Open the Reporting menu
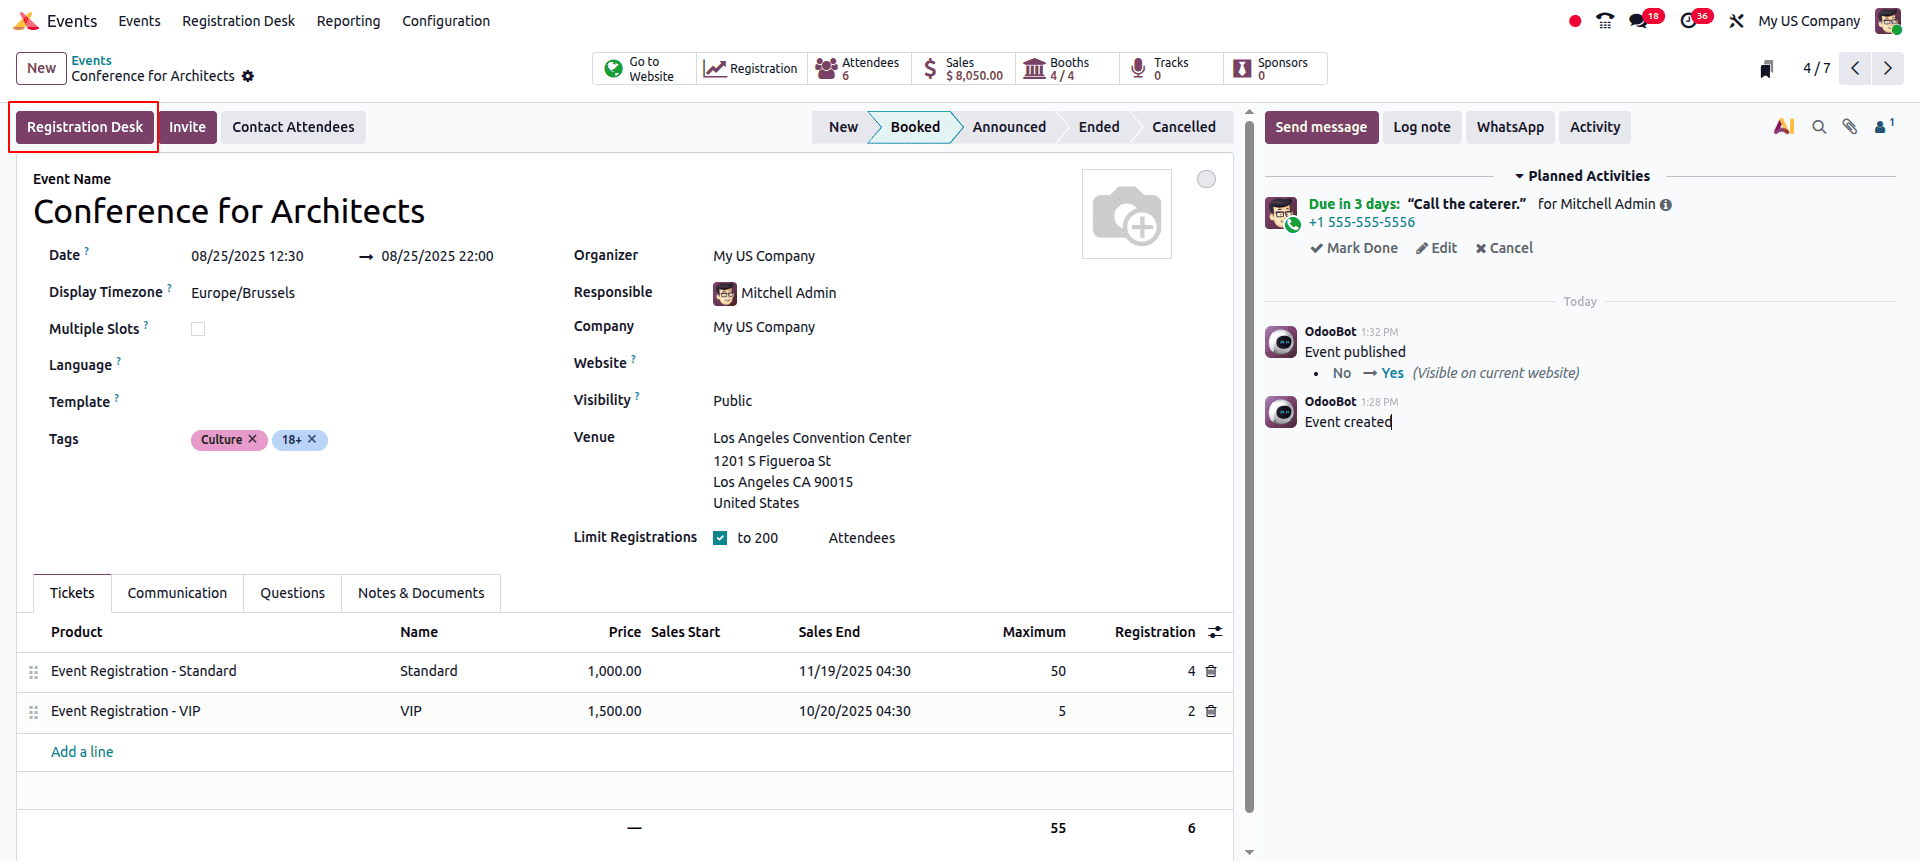 pos(348,21)
